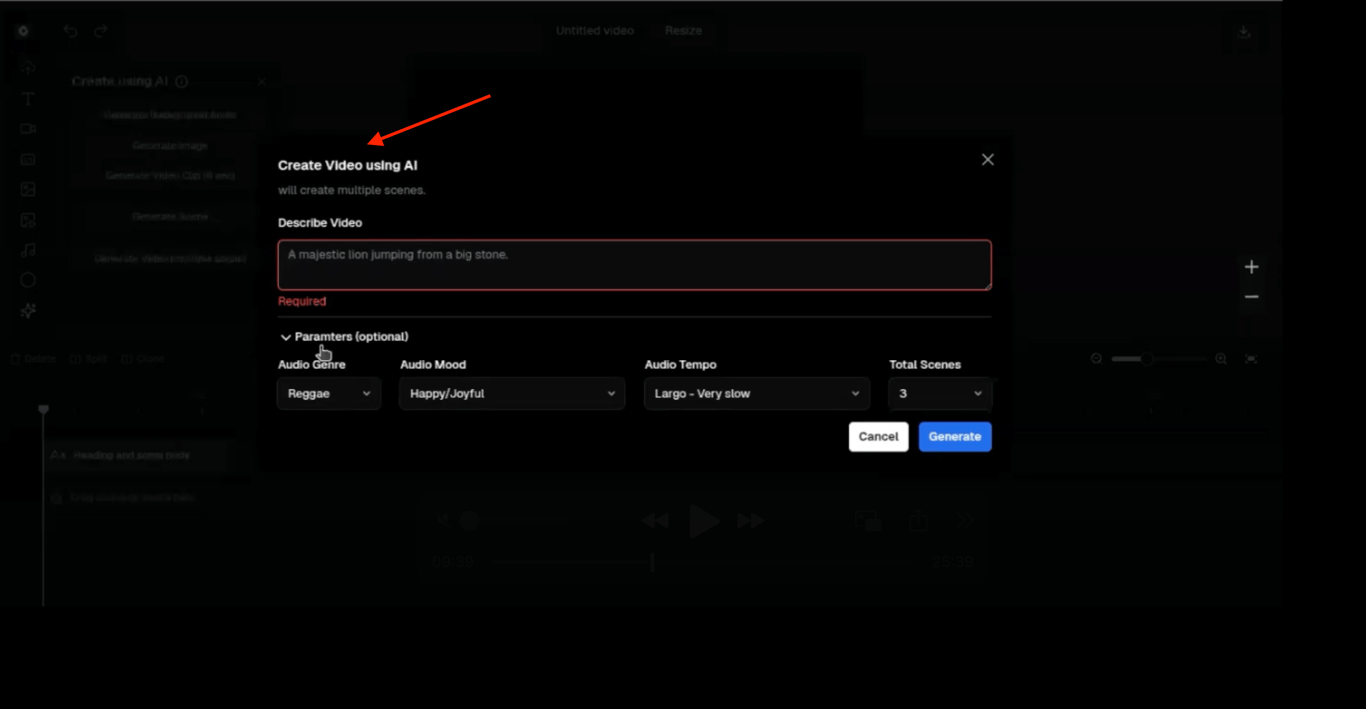1366x709 pixels.
Task: Open the Total Scenes dropdown
Action: 941,394
